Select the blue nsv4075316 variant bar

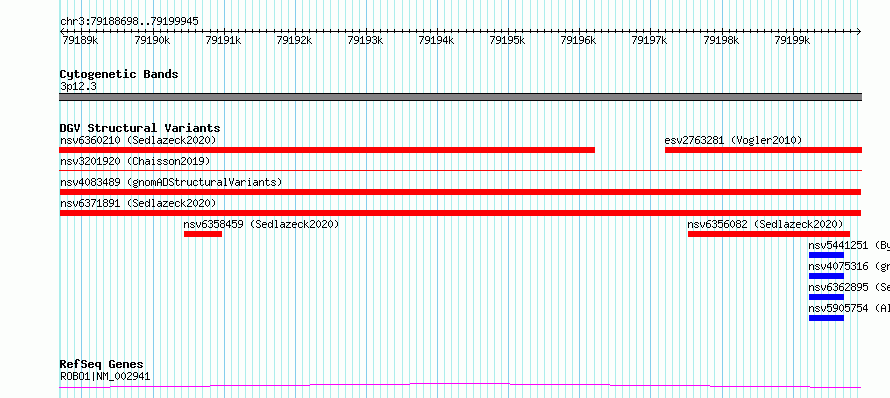point(826,276)
